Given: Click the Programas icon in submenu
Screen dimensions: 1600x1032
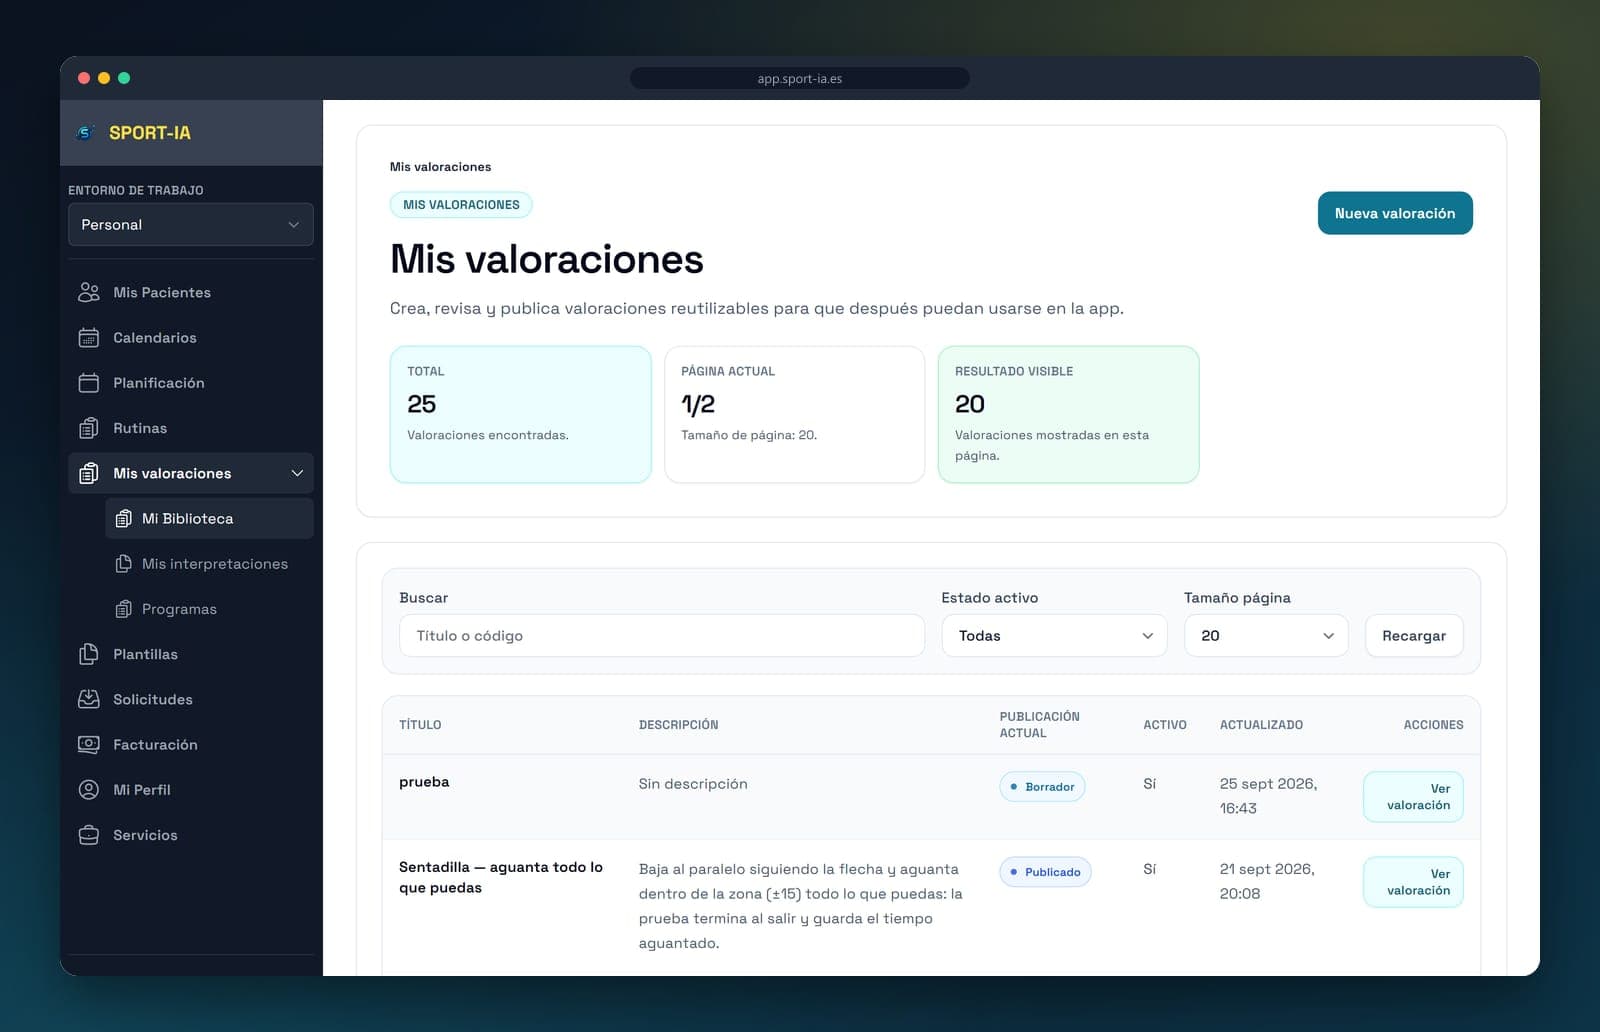Looking at the screenshot, I should 123,609.
